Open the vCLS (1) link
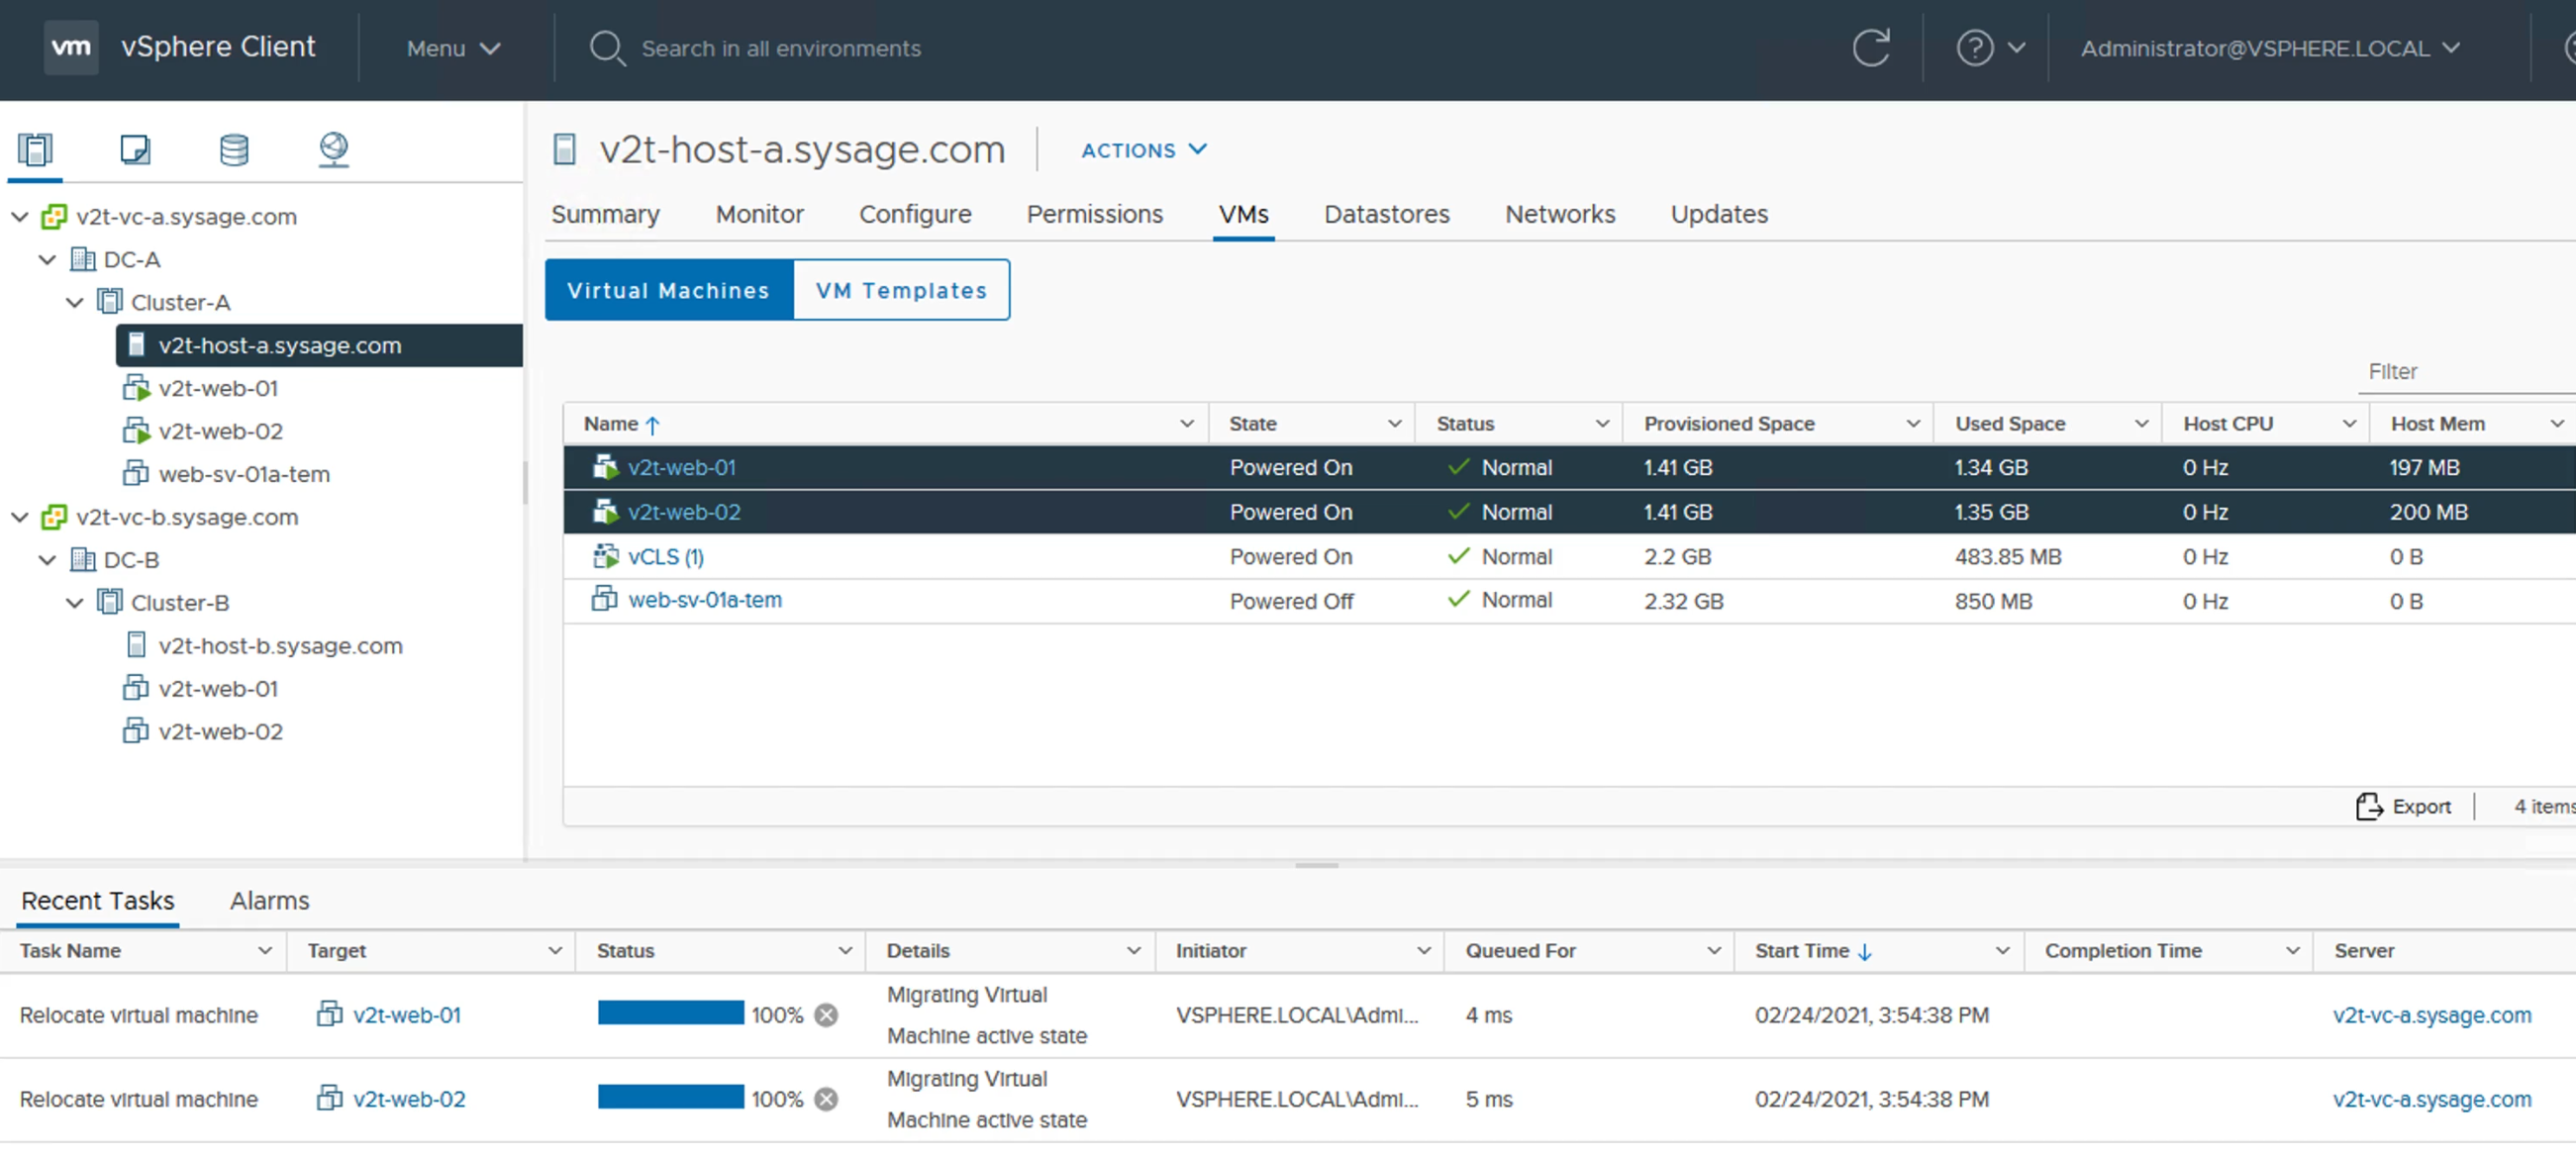 [666, 556]
